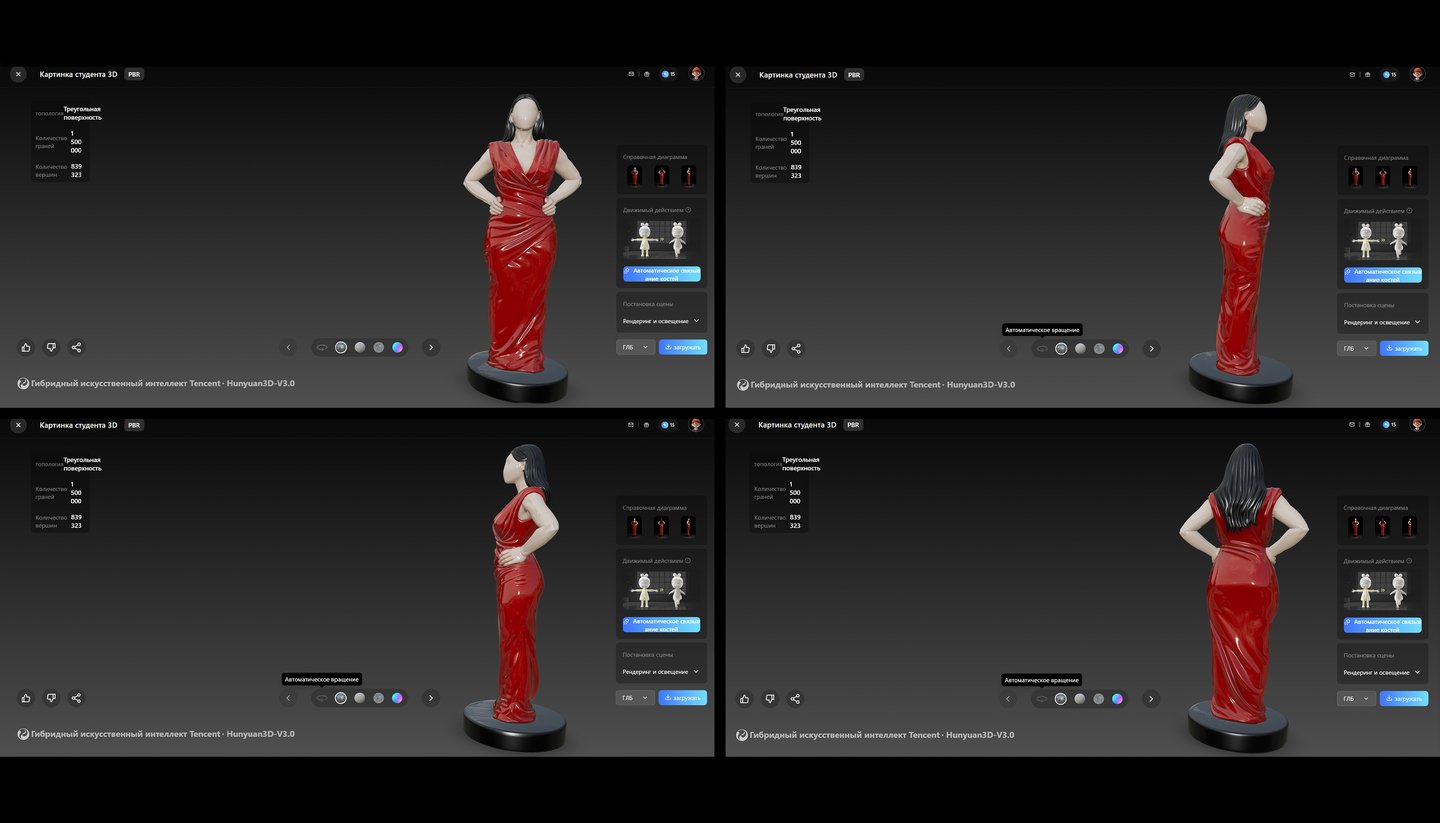The image size is (1440, 823).
Task: Click the next arrow in the bottom-right panel
Action: [1151, 699]
